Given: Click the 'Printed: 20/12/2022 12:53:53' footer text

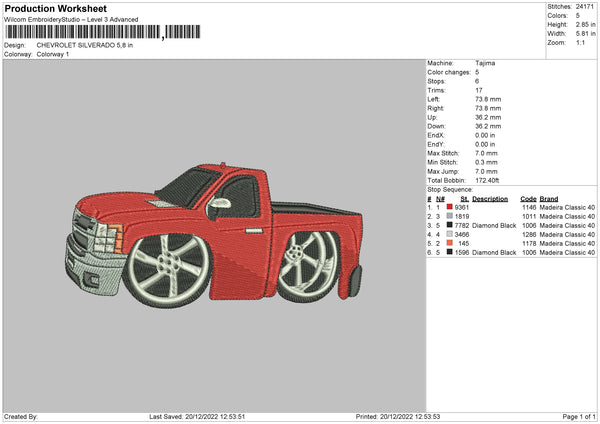Looking at the screenshot, I should point(398,416).
